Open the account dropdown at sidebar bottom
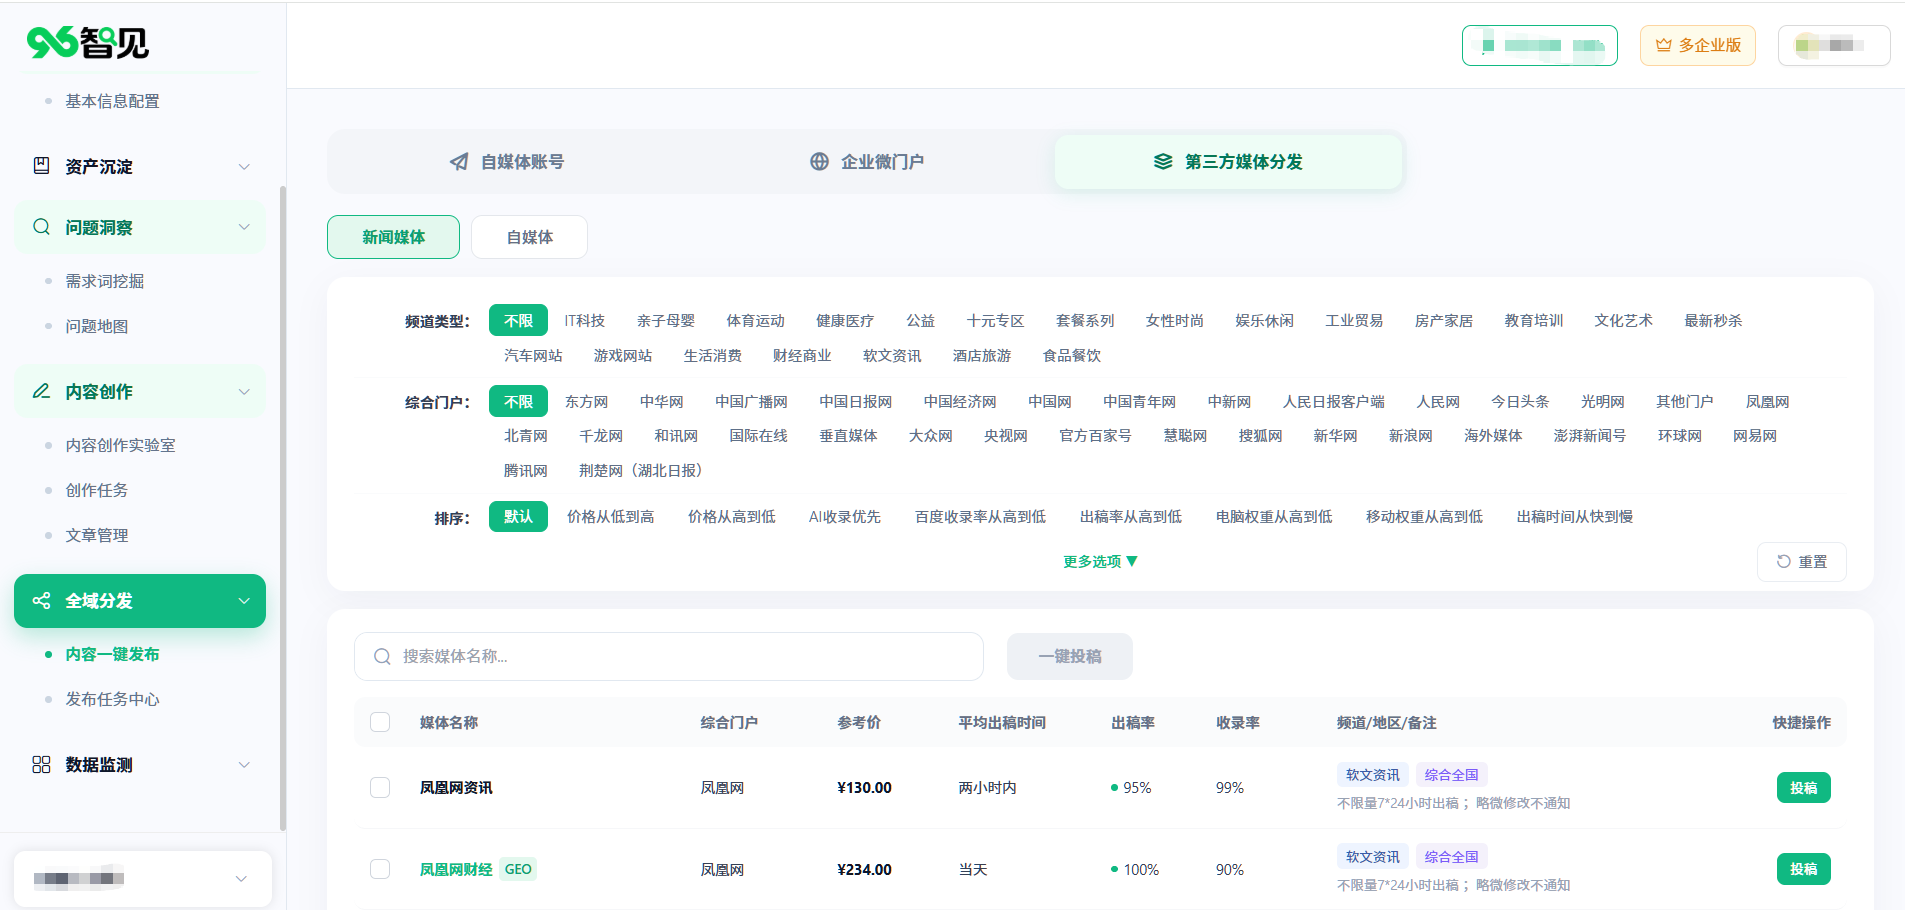The height and width of the screenshot is (910, 1905). 143,879
